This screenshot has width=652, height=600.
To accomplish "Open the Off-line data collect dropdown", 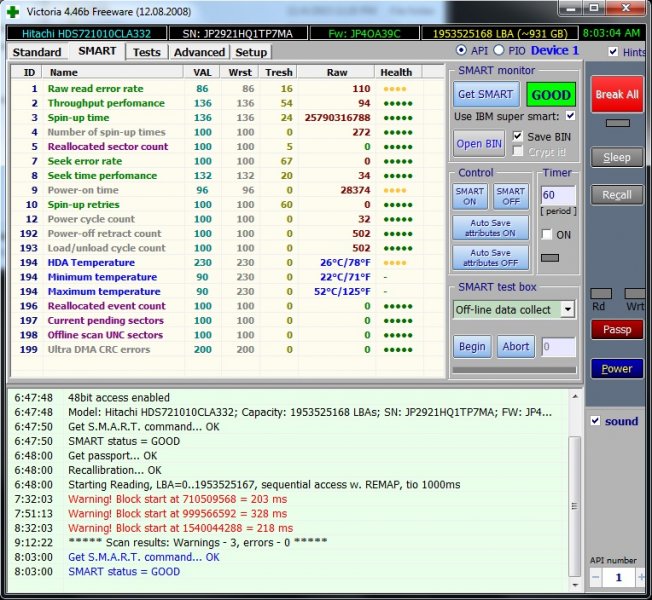I will click(568, 310).
